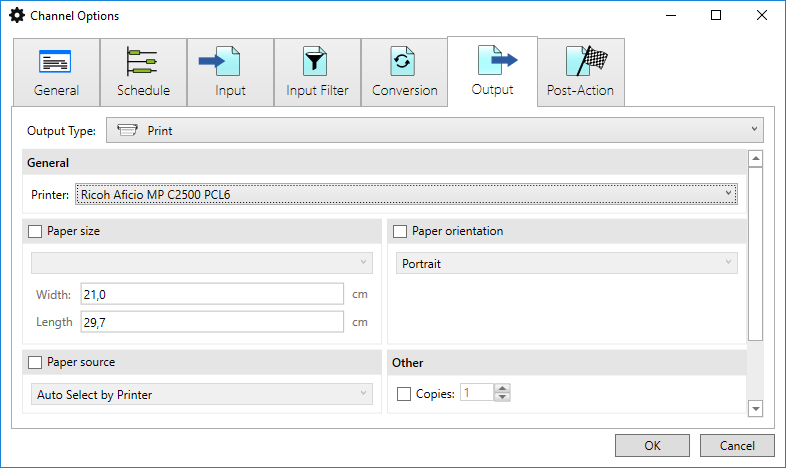Click the Cancel button

click(x=737, y=445)
